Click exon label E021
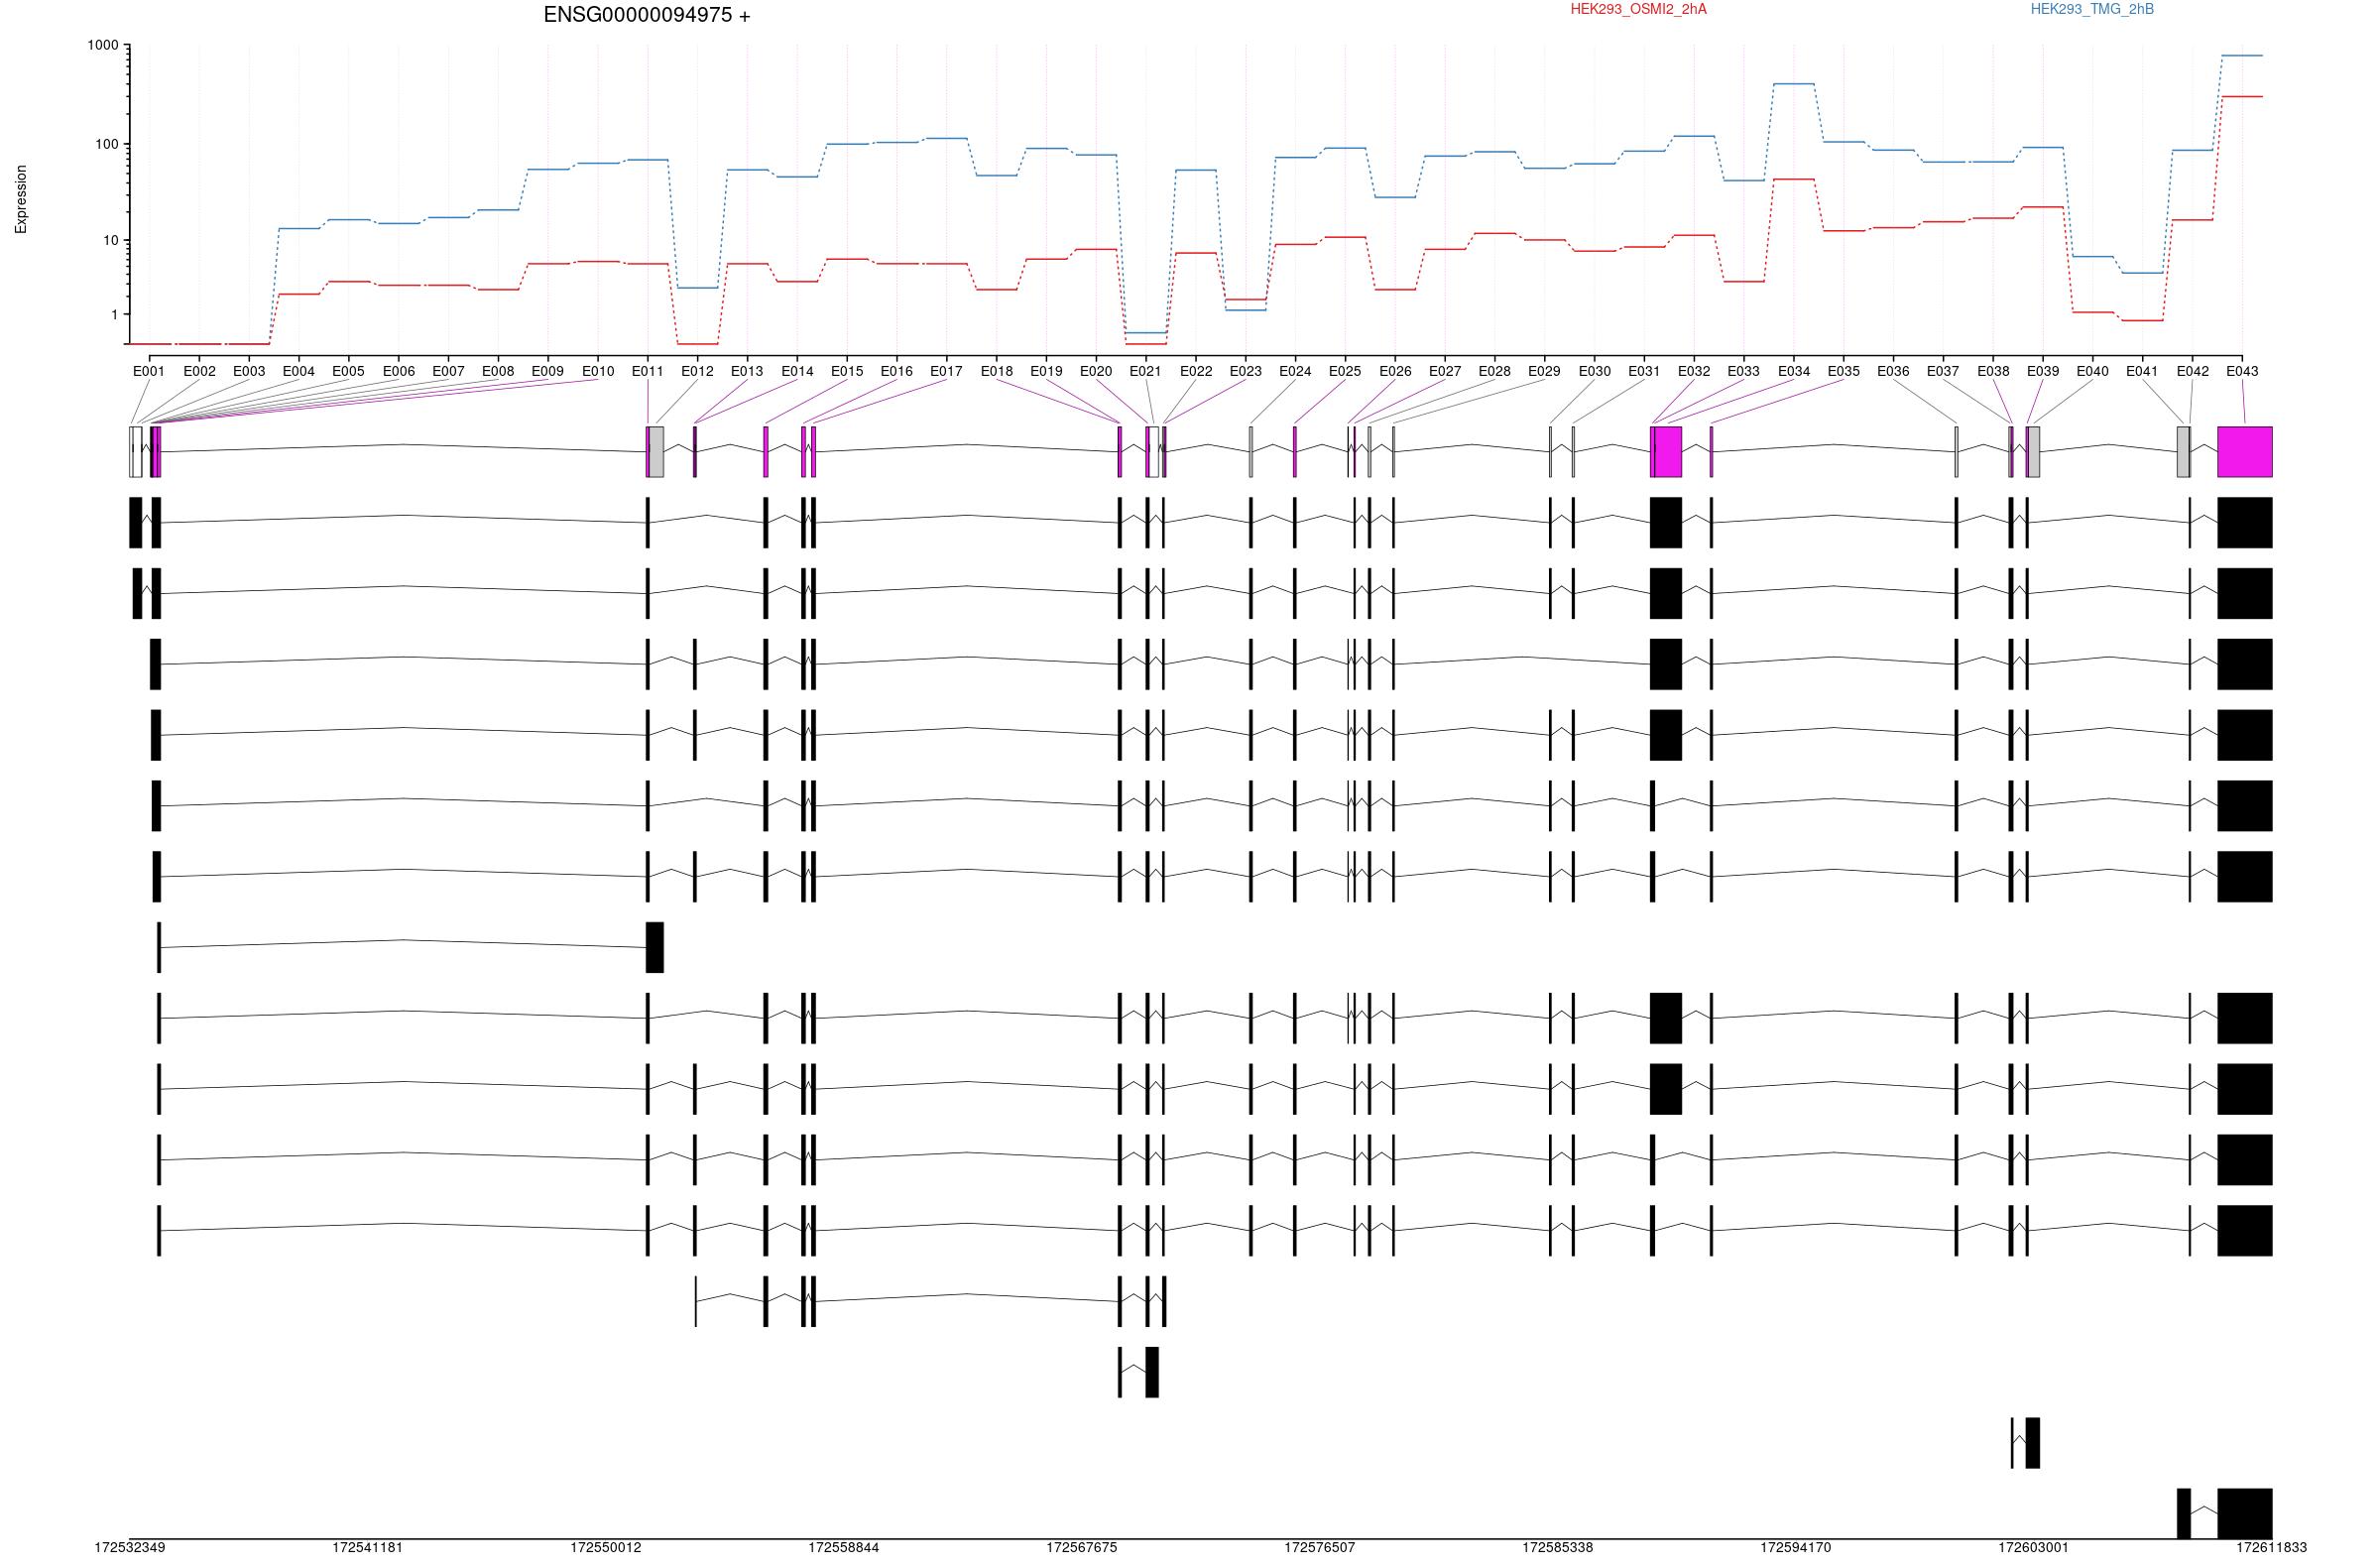 tap(1145, 371)
